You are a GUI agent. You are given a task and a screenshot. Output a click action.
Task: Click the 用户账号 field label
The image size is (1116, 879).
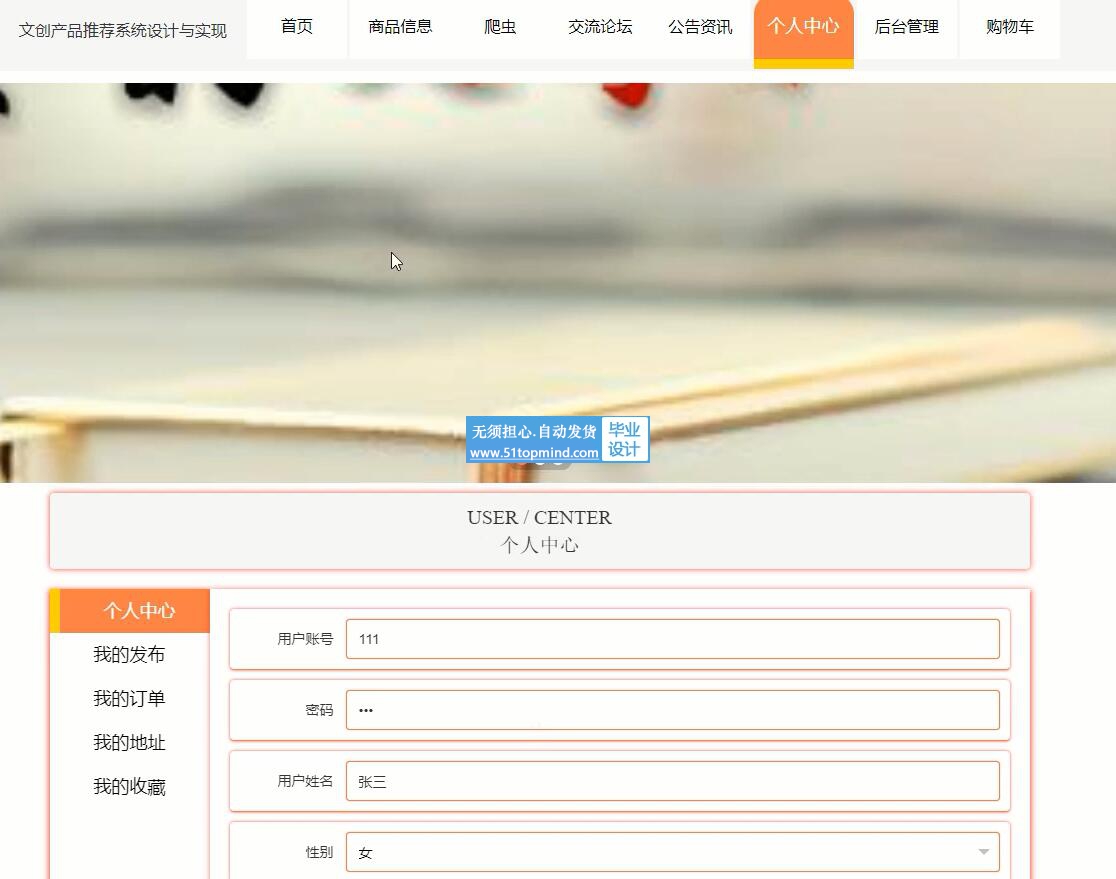click(305, 639)
